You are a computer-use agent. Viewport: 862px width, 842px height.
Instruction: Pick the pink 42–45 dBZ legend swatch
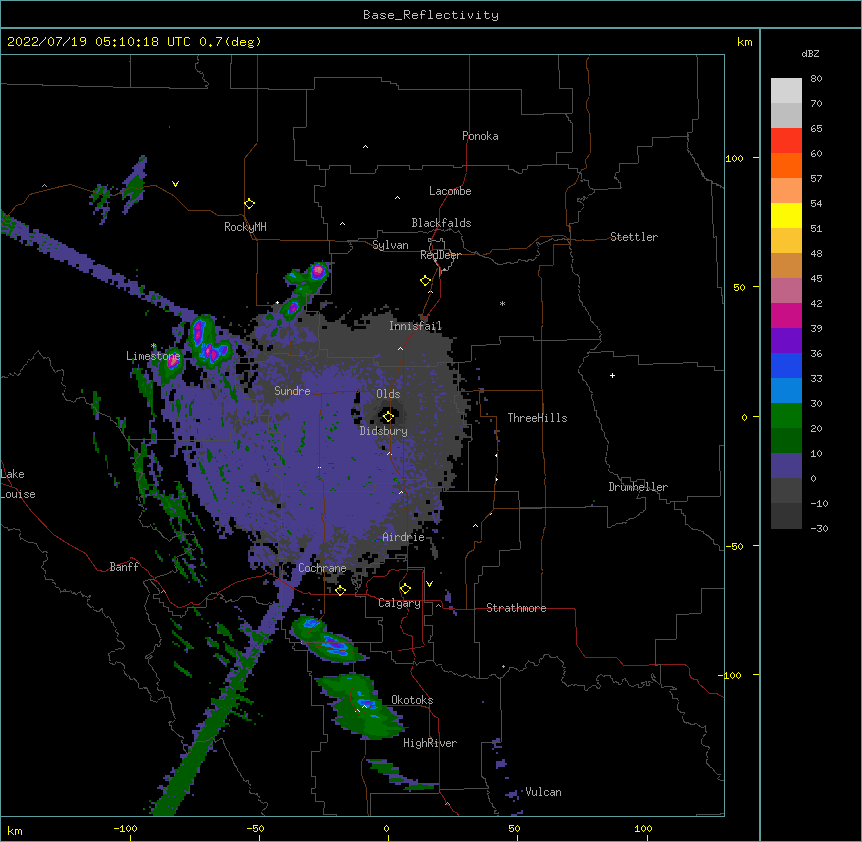click(x=786, y=290)
